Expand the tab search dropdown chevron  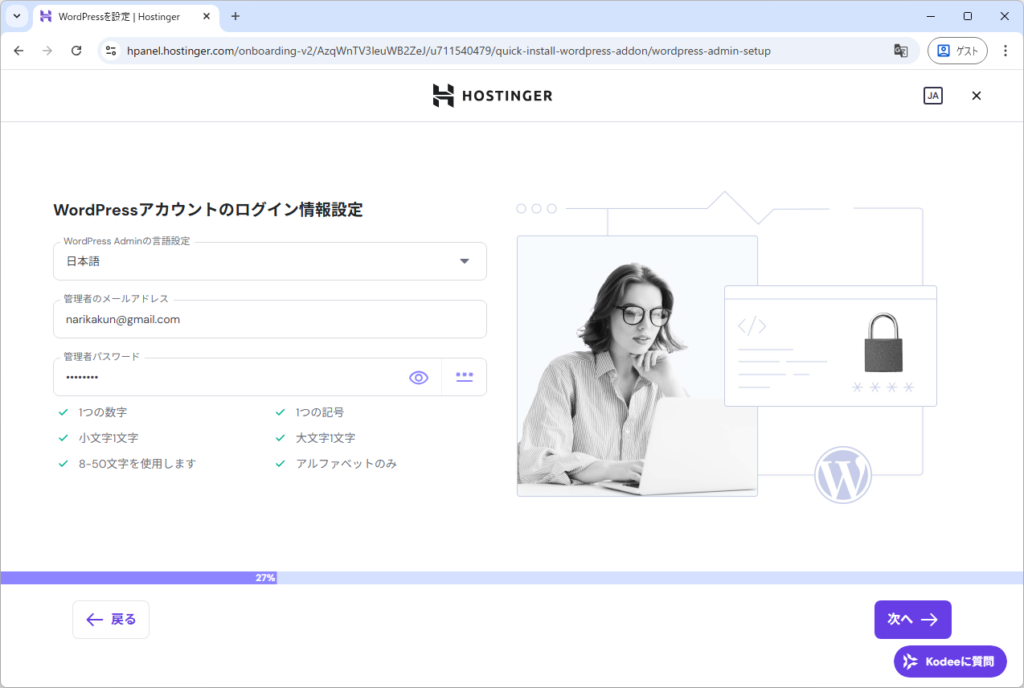[16, 16]
